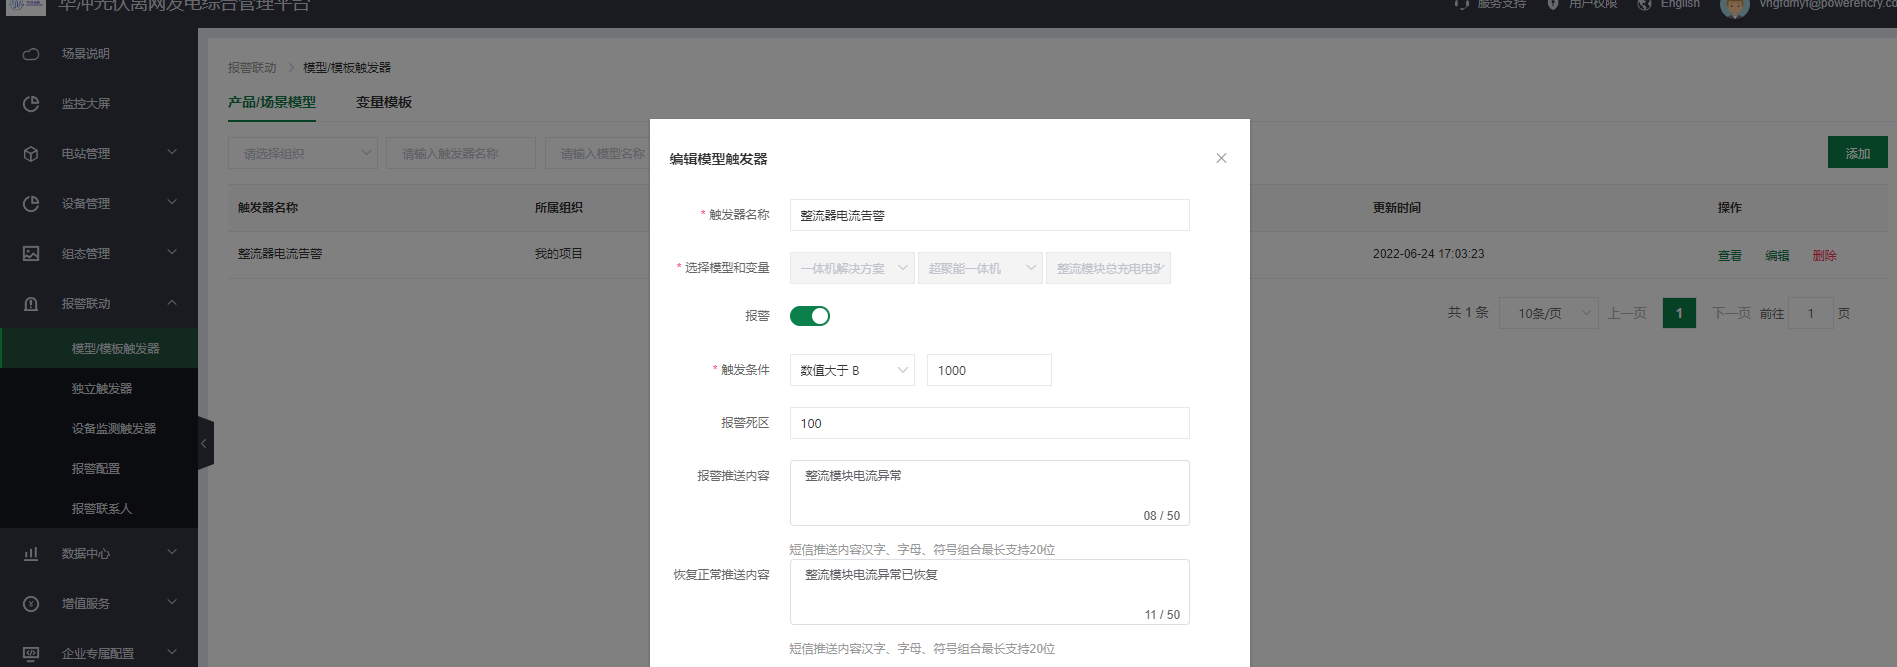1897x667 pixels.
Task: Close the 编辑模型触发器 dialog
Action: pos(1221,158)
